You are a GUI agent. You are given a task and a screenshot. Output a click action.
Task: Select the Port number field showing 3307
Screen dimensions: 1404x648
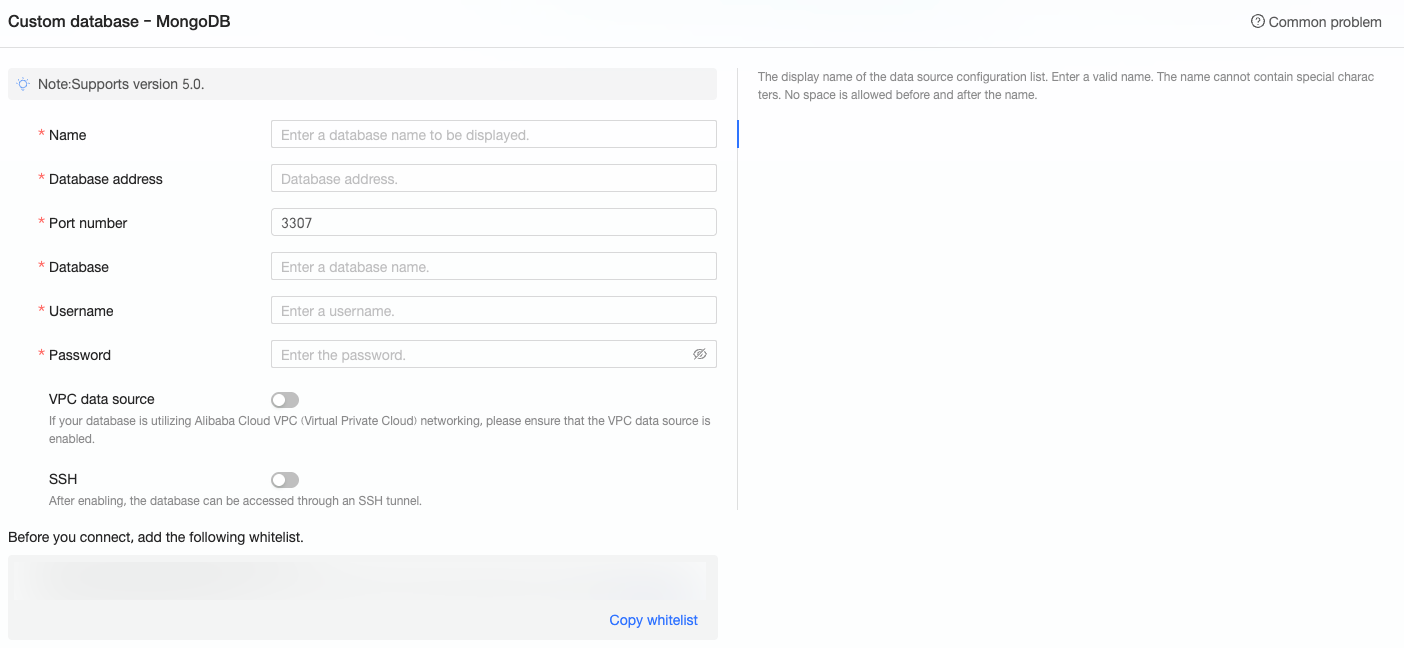tap(493, 222)
